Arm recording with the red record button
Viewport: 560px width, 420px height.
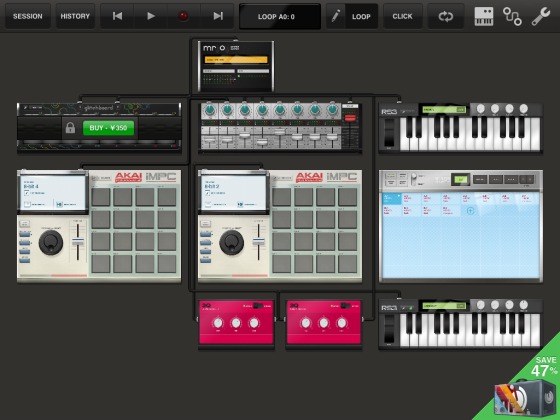184,16
